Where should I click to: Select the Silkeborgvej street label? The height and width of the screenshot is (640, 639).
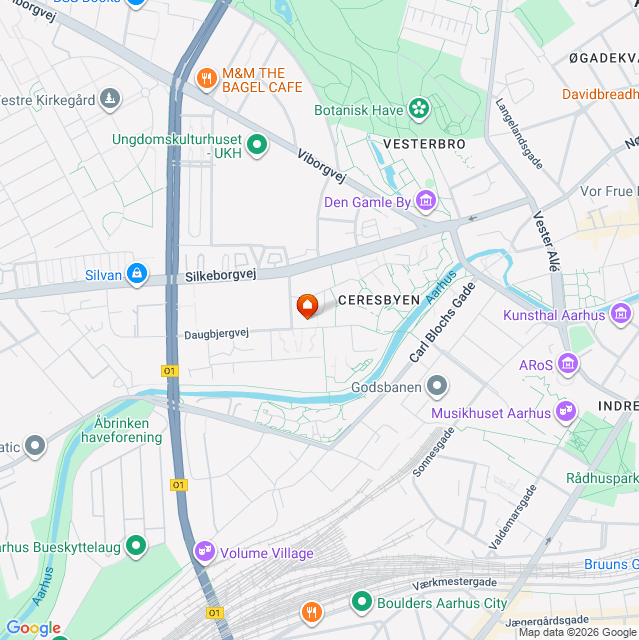221,276
